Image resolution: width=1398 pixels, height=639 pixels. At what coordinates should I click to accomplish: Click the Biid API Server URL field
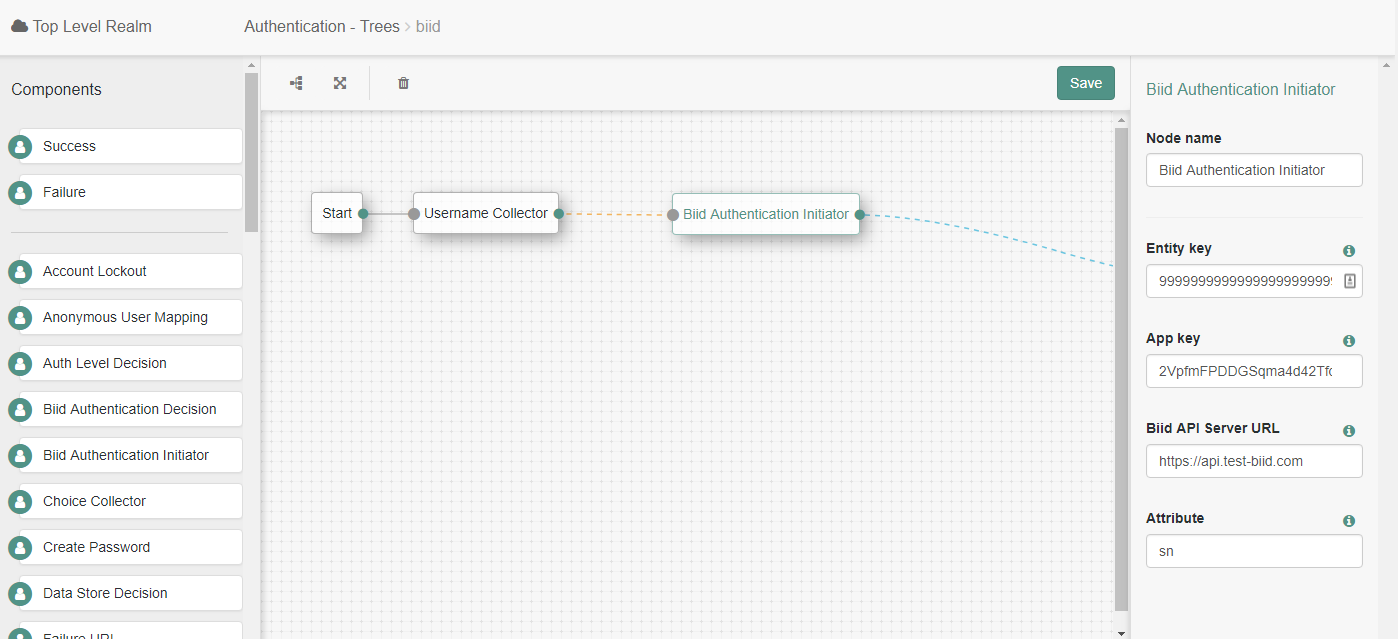tap(1254, 461)
